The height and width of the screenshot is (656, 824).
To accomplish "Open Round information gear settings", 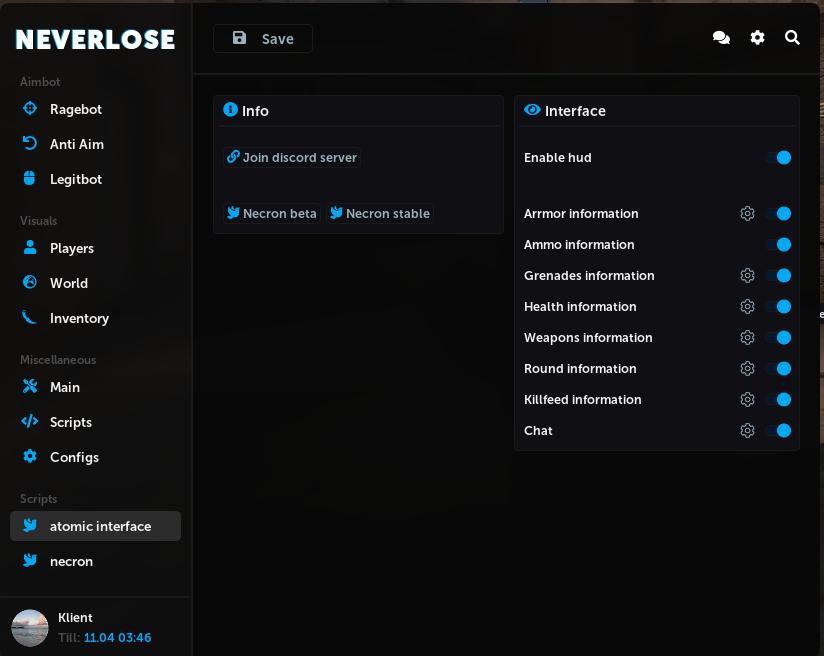I will 747,368.
